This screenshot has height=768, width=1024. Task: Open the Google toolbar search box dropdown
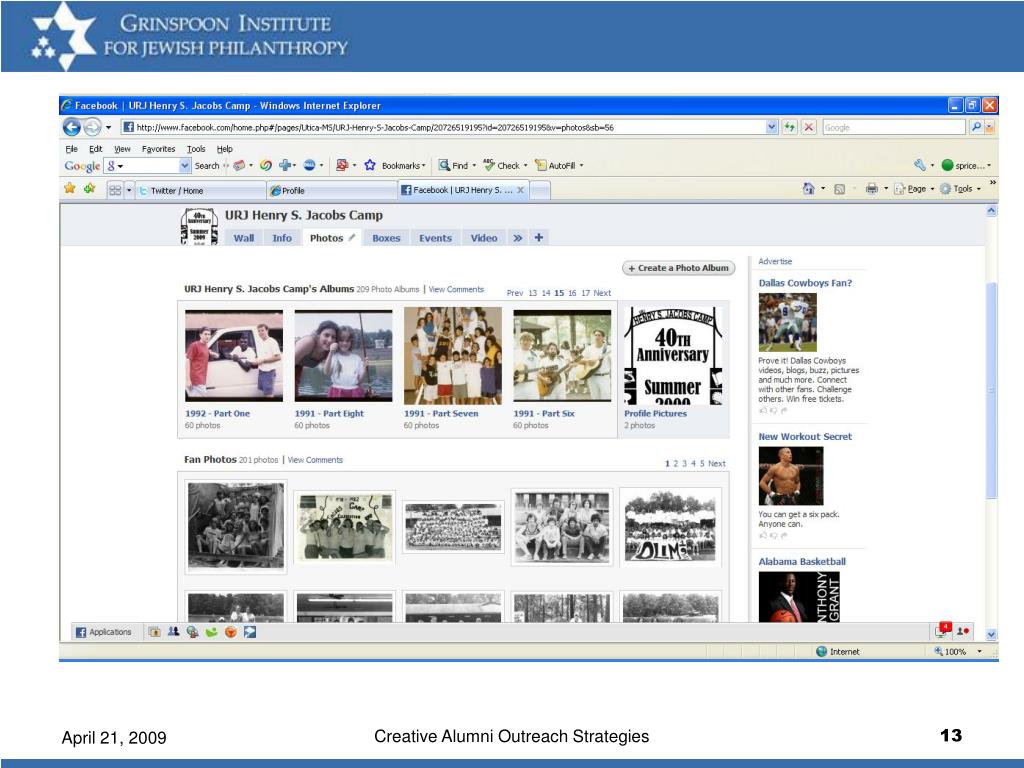tap(184, 166)
